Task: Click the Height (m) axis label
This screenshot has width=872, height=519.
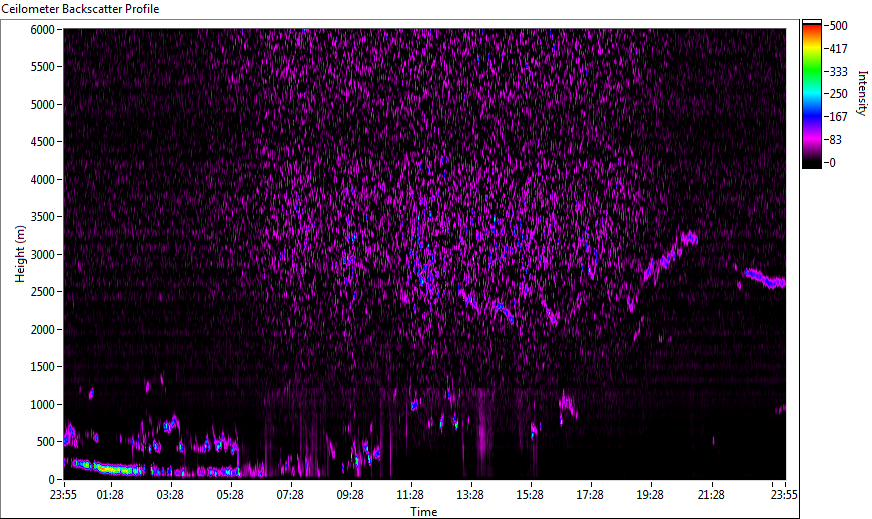Action: [x=20, y=254]
